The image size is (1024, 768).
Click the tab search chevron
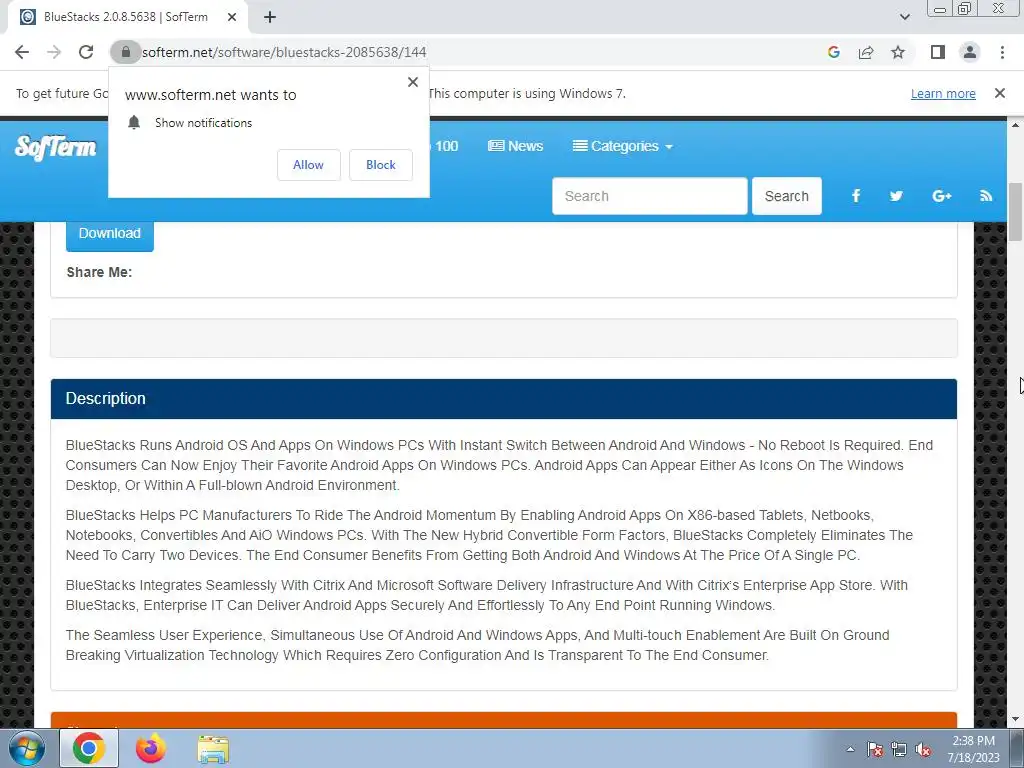tap(904, 17)
